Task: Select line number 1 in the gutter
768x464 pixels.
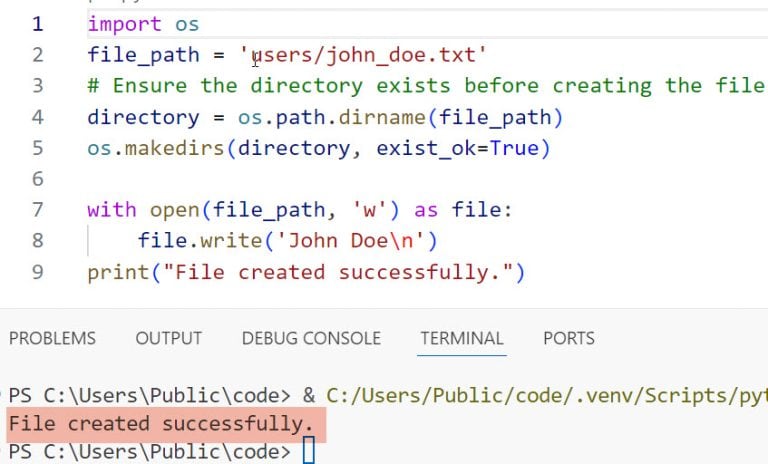Action: tap(38, 24)
